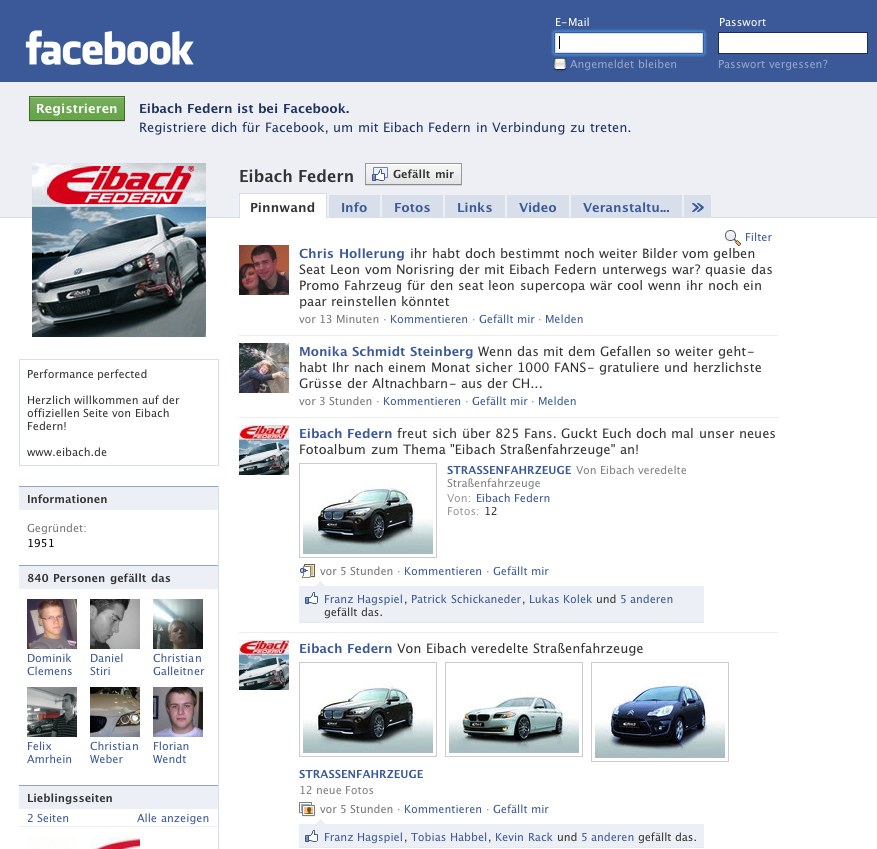Click Kommentieren under Monika Schmidt Steinberg's post
Screen dimensions: 877x849
point(422,401)
